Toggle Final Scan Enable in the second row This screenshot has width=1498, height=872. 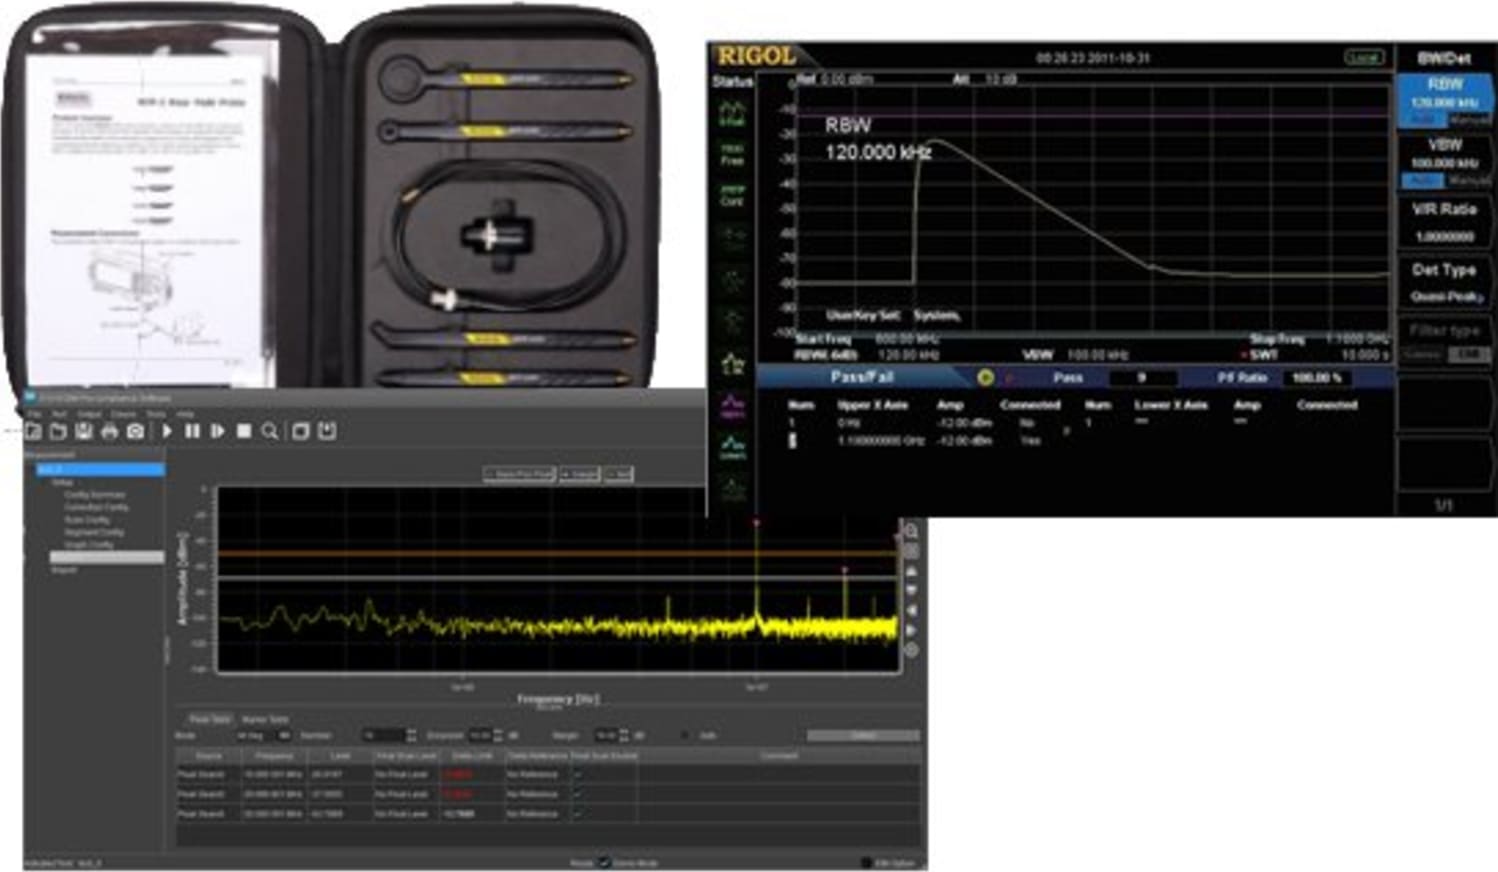click(x=577, y=794)
